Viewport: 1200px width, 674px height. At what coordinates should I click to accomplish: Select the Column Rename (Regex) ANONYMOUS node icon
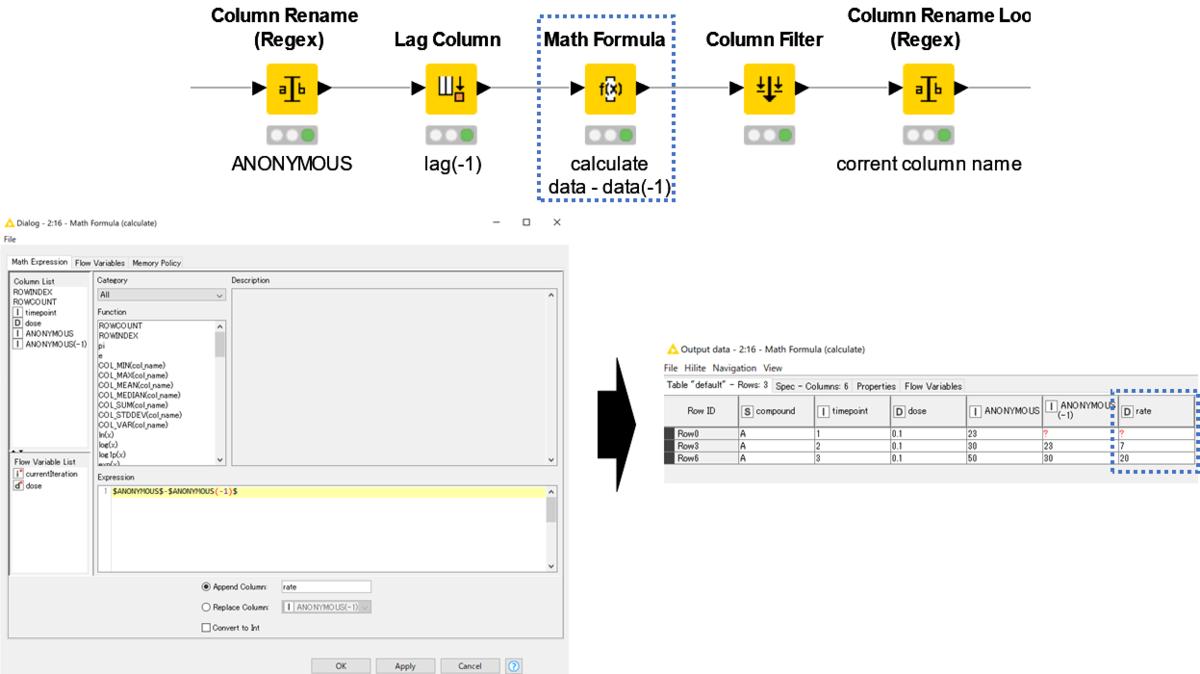292,88
